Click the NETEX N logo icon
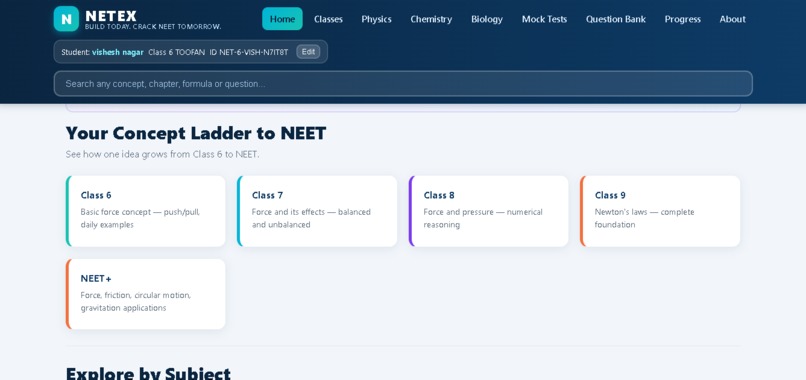This screenshot has width=806, height=380. 66,19
